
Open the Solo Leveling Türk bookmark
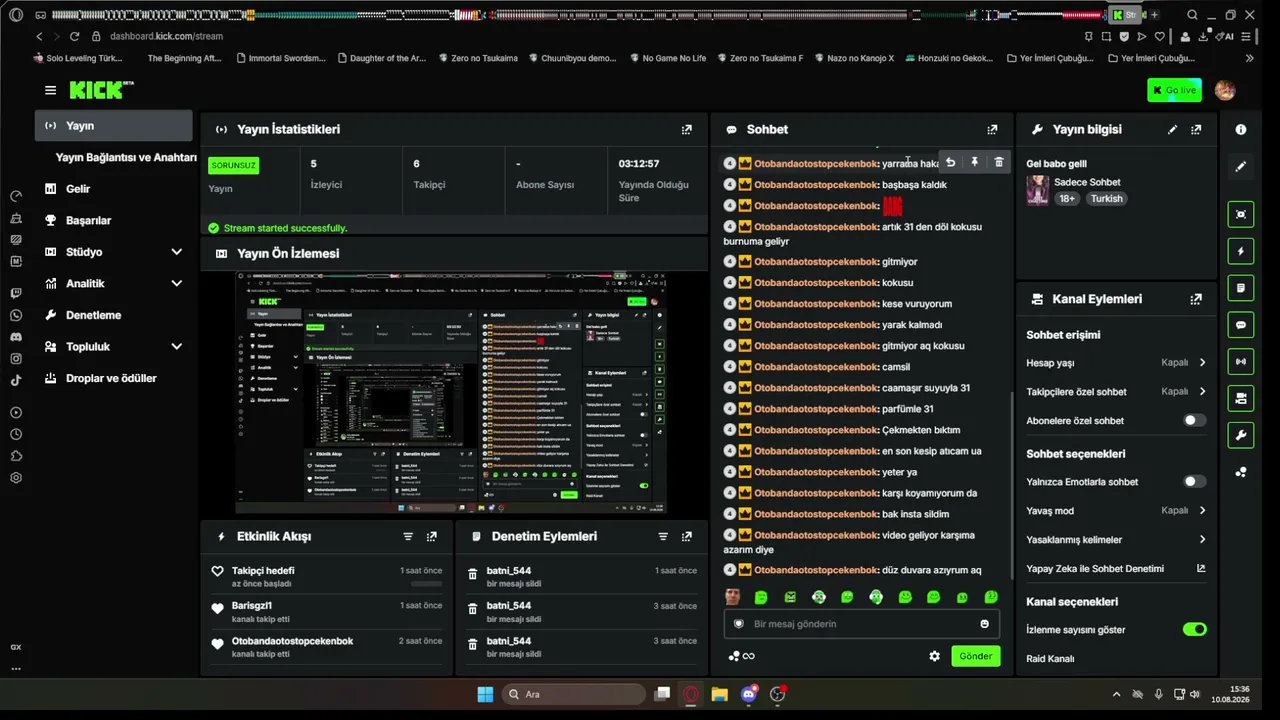coord(77,58)
